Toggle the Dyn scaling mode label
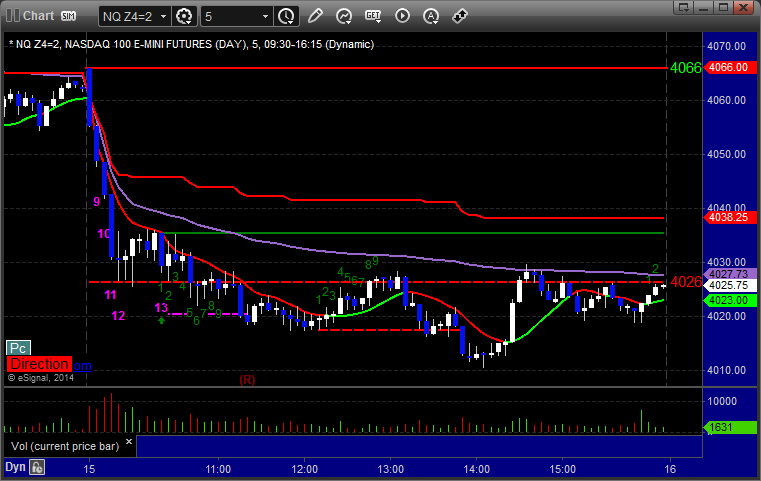The height and width of the screenshot is (481, 761). tap(15, 466)
